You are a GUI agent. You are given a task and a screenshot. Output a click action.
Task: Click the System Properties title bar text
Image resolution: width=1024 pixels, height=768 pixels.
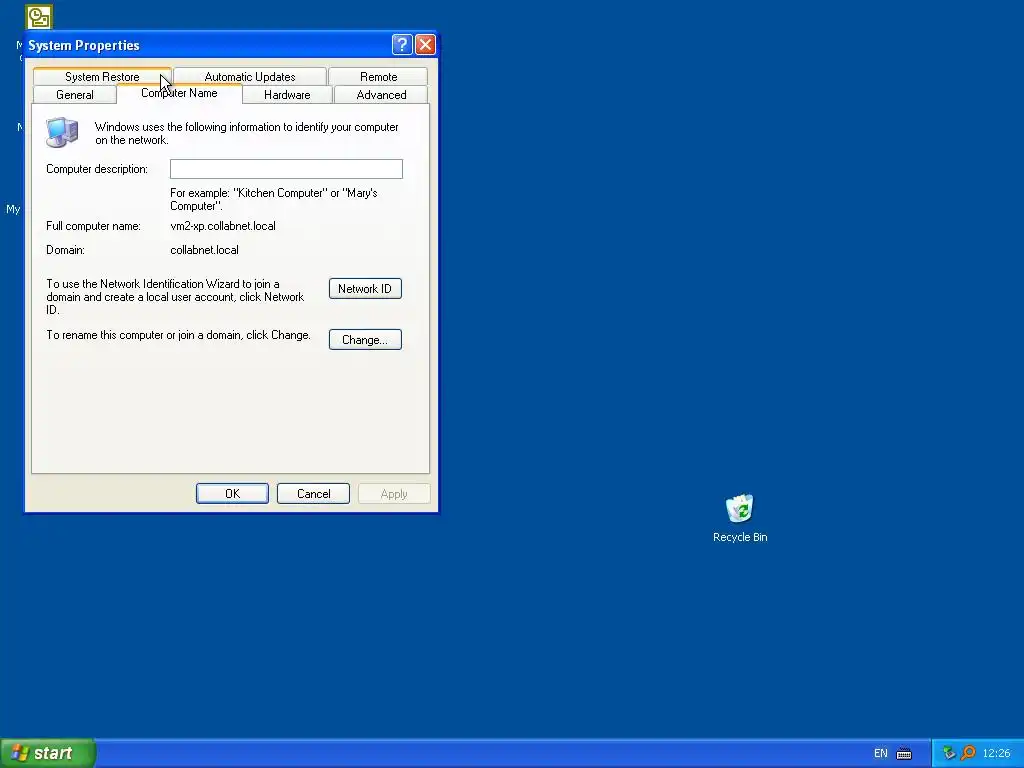click(84, 45)
